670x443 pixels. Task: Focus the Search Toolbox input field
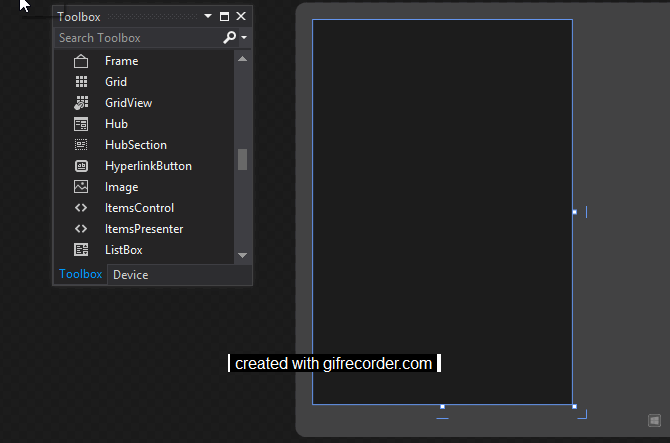point(138,38)
